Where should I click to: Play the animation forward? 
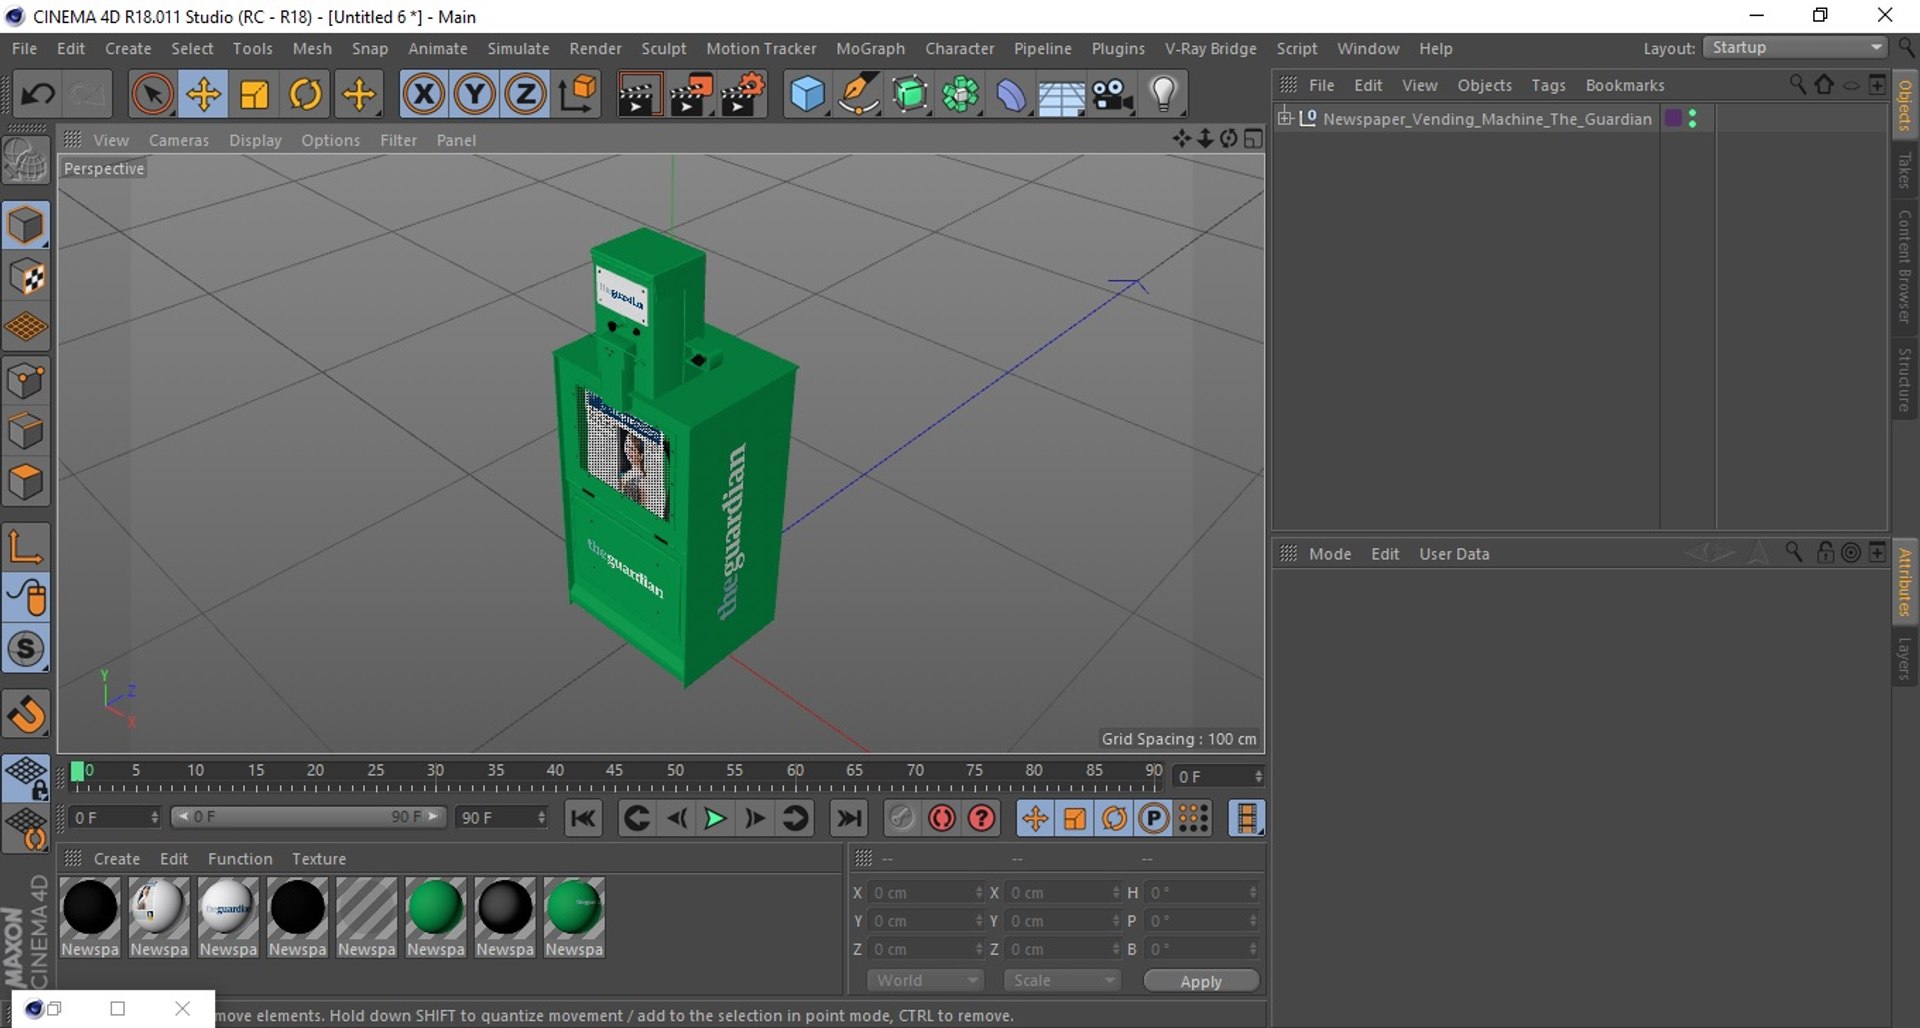[x=715, y=819]
